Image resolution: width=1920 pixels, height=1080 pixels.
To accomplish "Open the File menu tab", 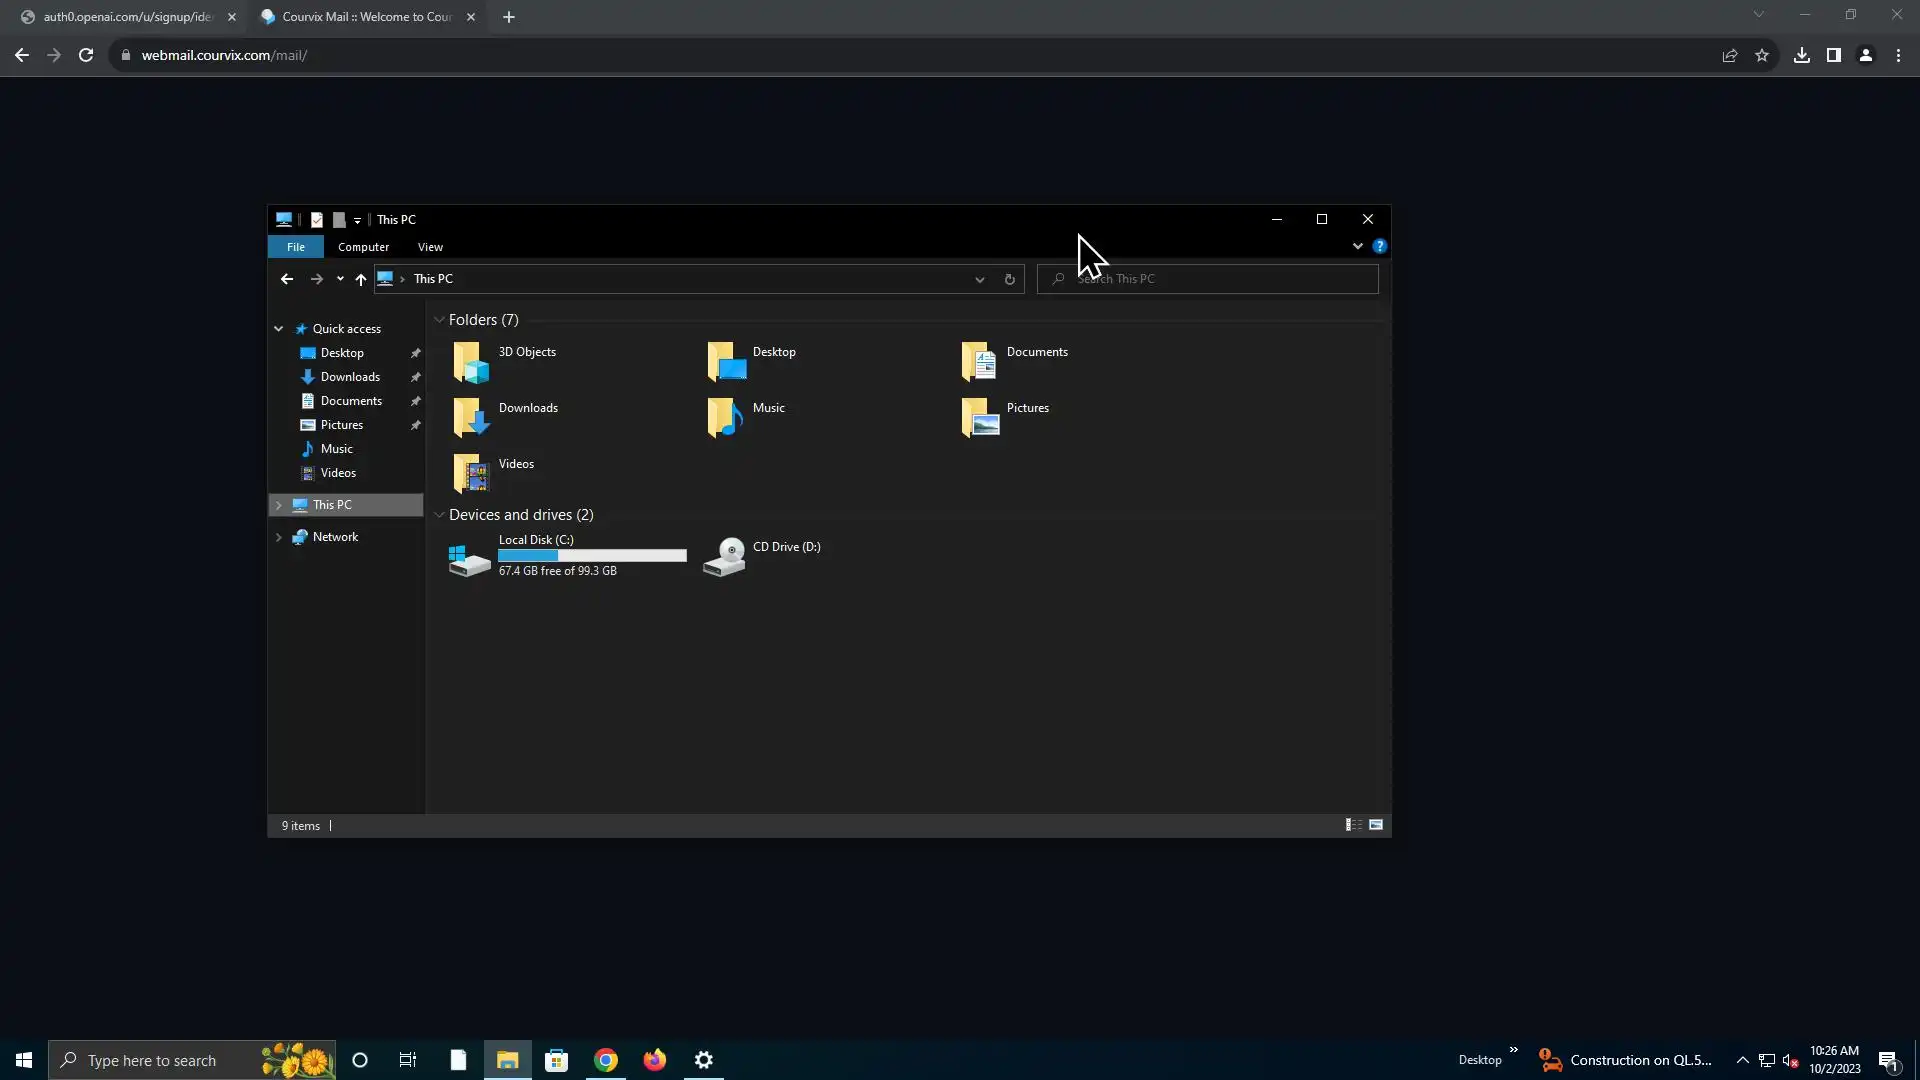I will tap(296, 247).
